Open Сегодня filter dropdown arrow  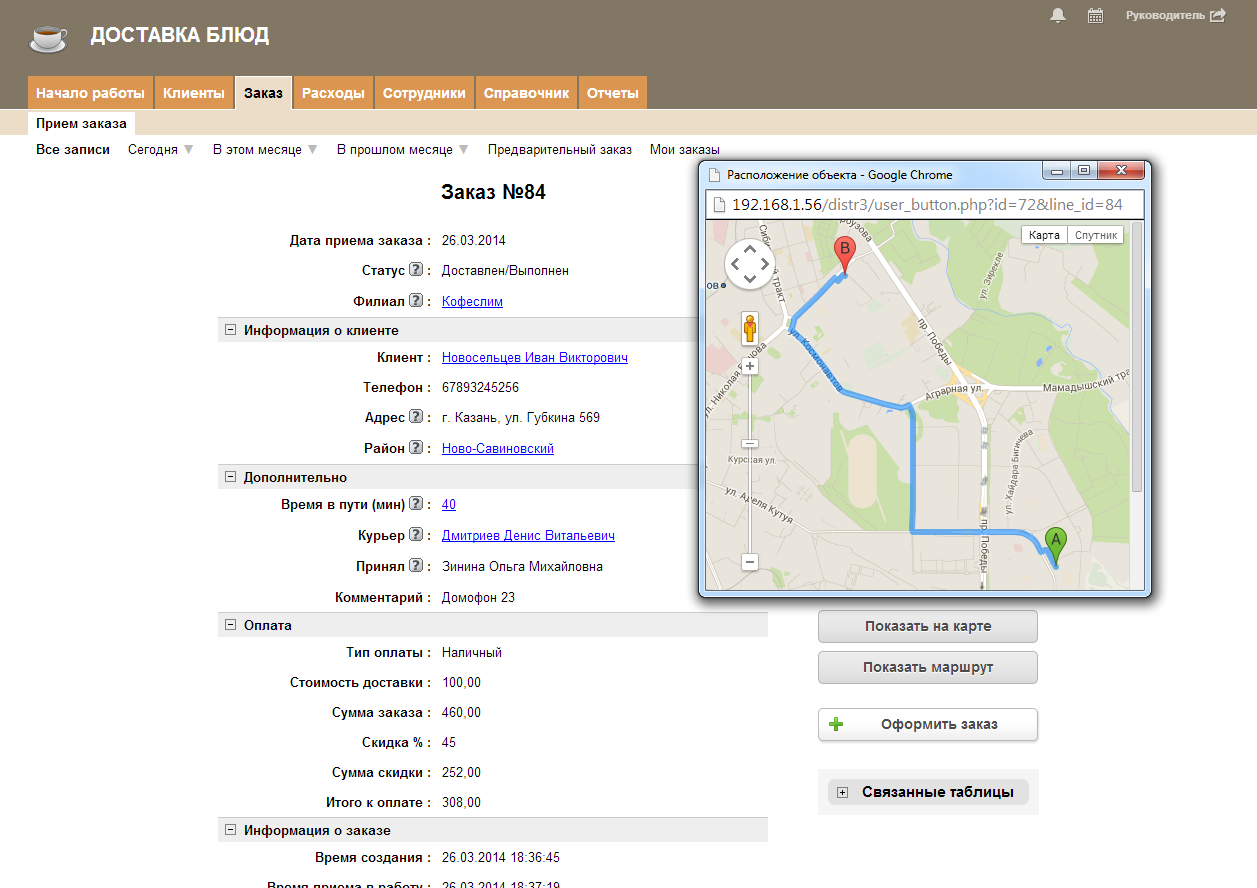click(188, 150)
